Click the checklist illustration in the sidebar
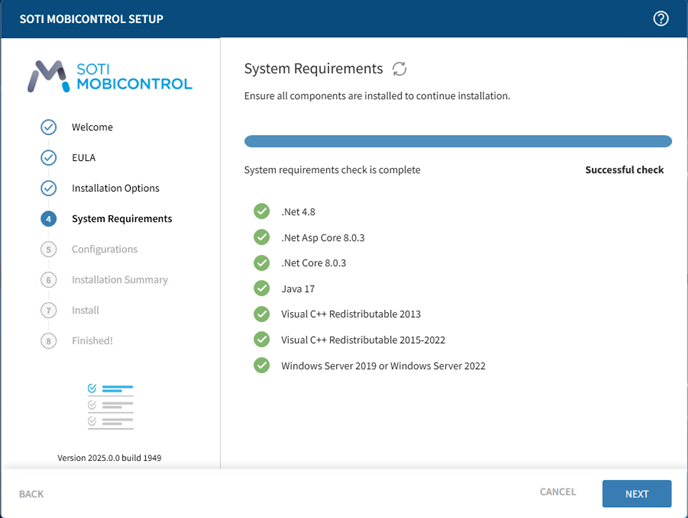Screen dimensions: 688x518 (x=110, y=406)
